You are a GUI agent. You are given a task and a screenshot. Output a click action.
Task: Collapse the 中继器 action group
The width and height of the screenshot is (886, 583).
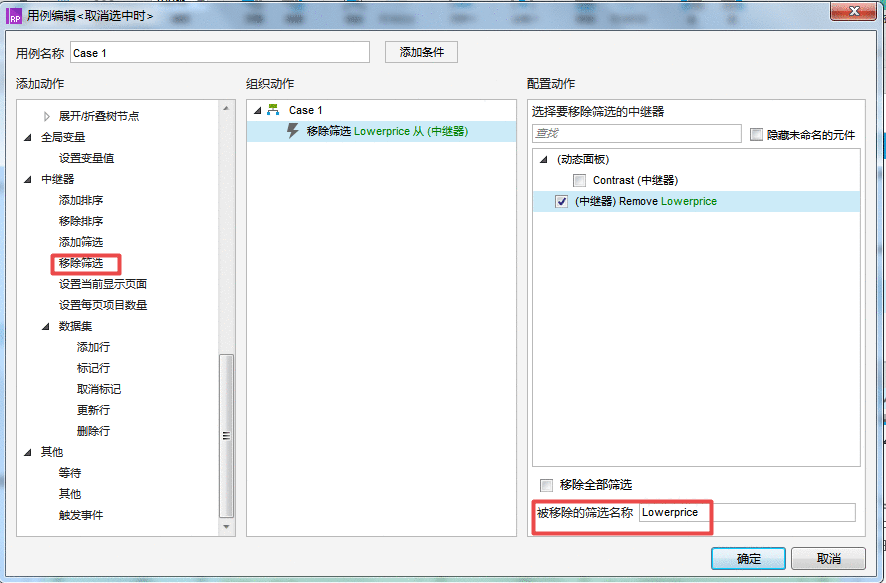tap(28, 179)
